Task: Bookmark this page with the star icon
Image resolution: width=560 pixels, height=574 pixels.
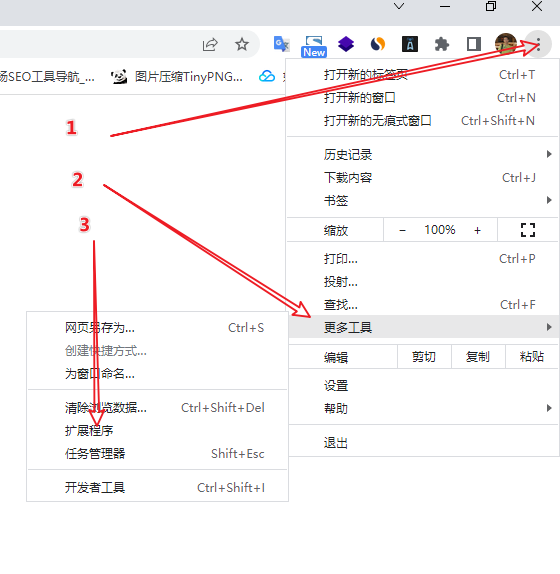Action: click(x=242, y=45)
